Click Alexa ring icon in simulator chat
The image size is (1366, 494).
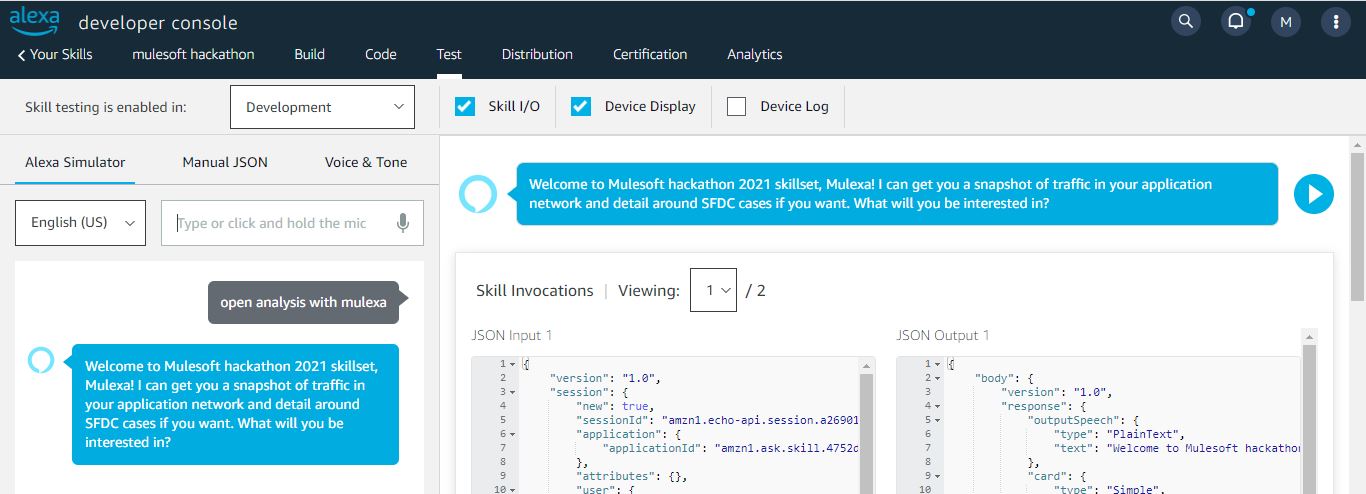(x=41, y=360)
